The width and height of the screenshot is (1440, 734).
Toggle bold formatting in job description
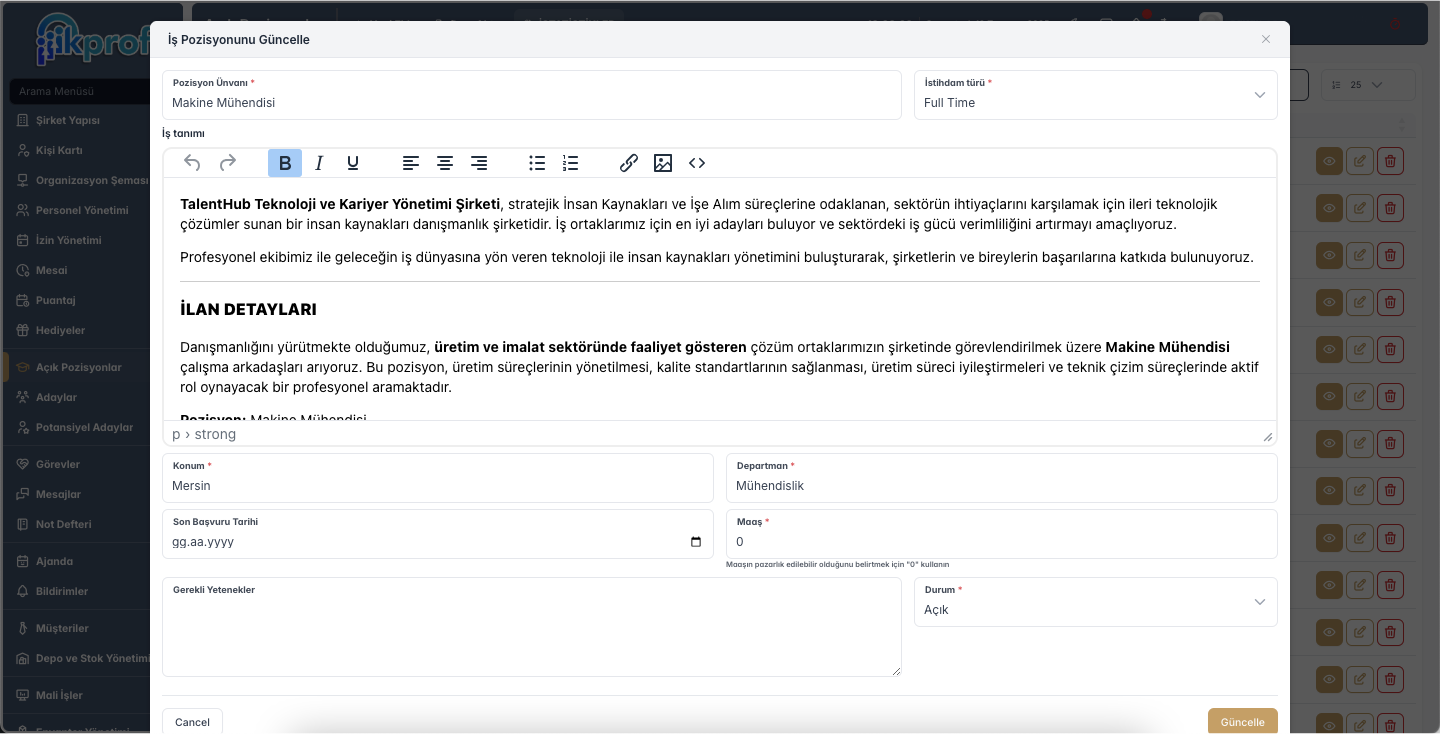tap(285, 163)
